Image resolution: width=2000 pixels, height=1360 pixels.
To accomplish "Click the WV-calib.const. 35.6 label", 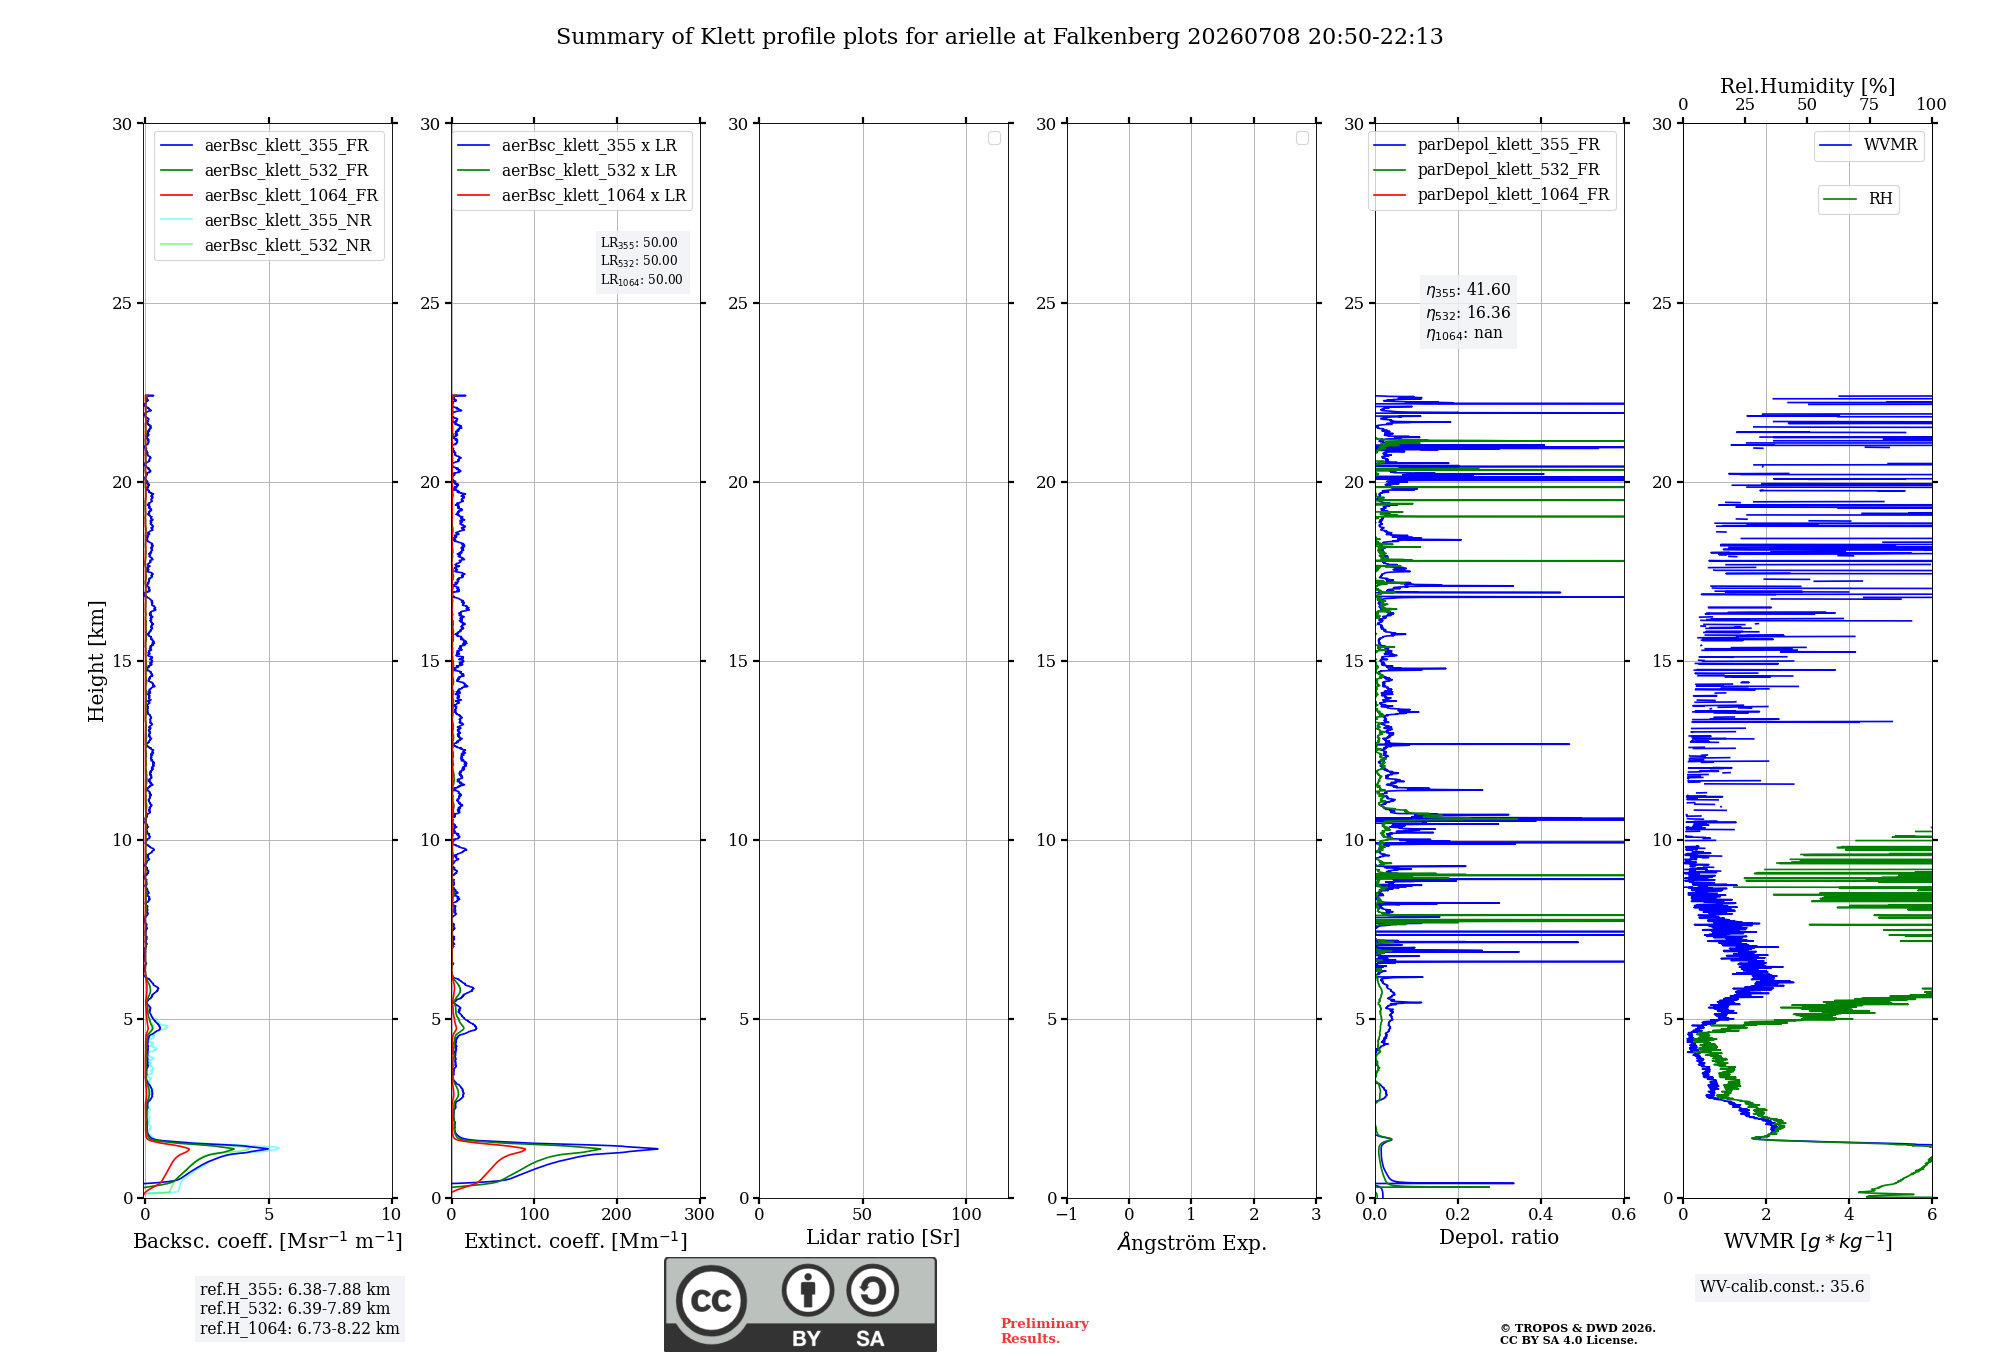I will click(1782, 1286).
